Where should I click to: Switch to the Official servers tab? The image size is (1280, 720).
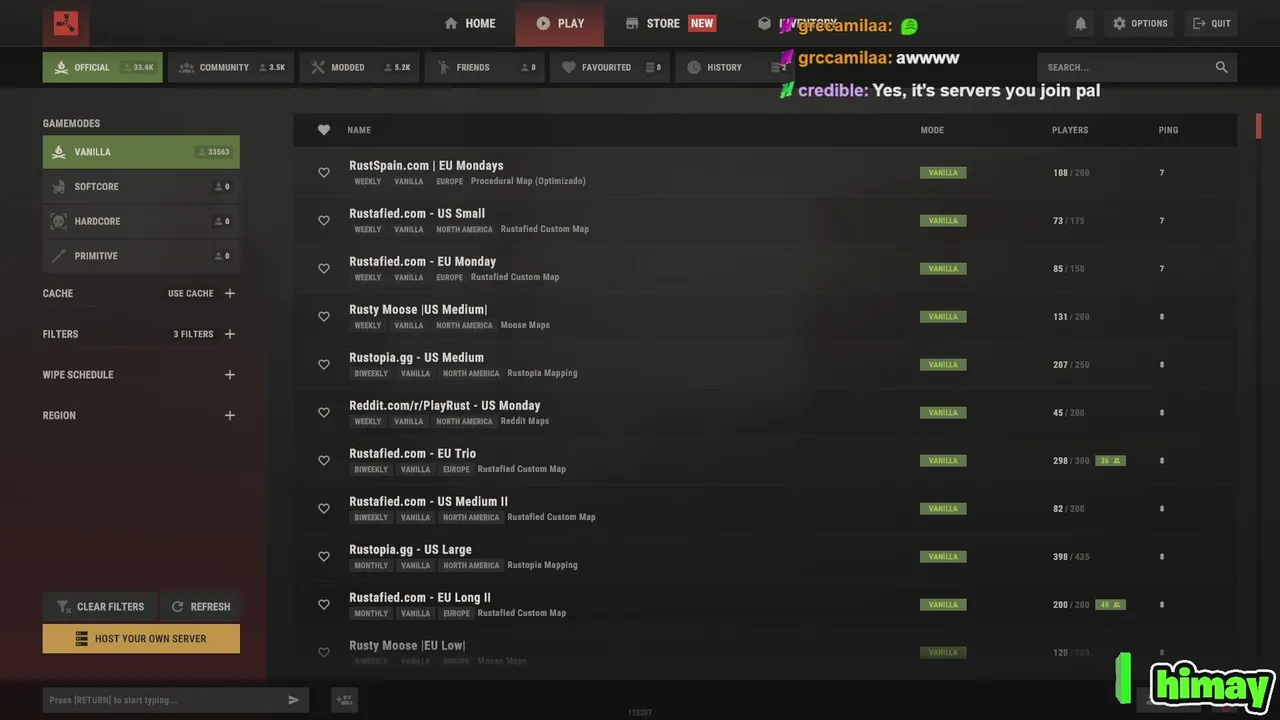[x=102, y=67]
